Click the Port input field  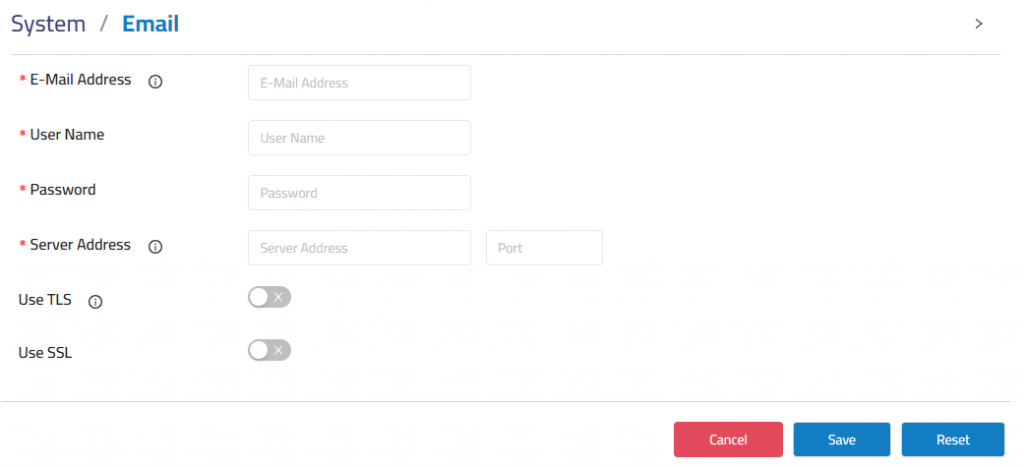[x=544, y=248]
